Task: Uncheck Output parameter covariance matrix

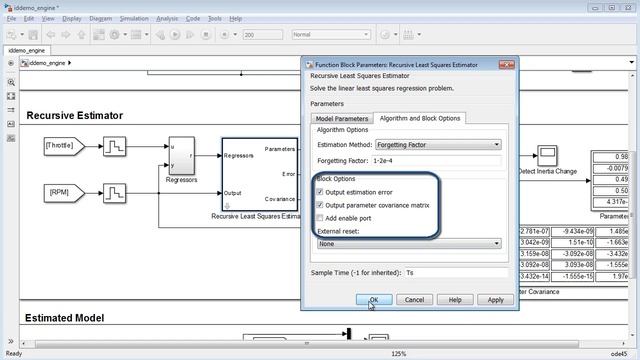Action: point(320,205)
